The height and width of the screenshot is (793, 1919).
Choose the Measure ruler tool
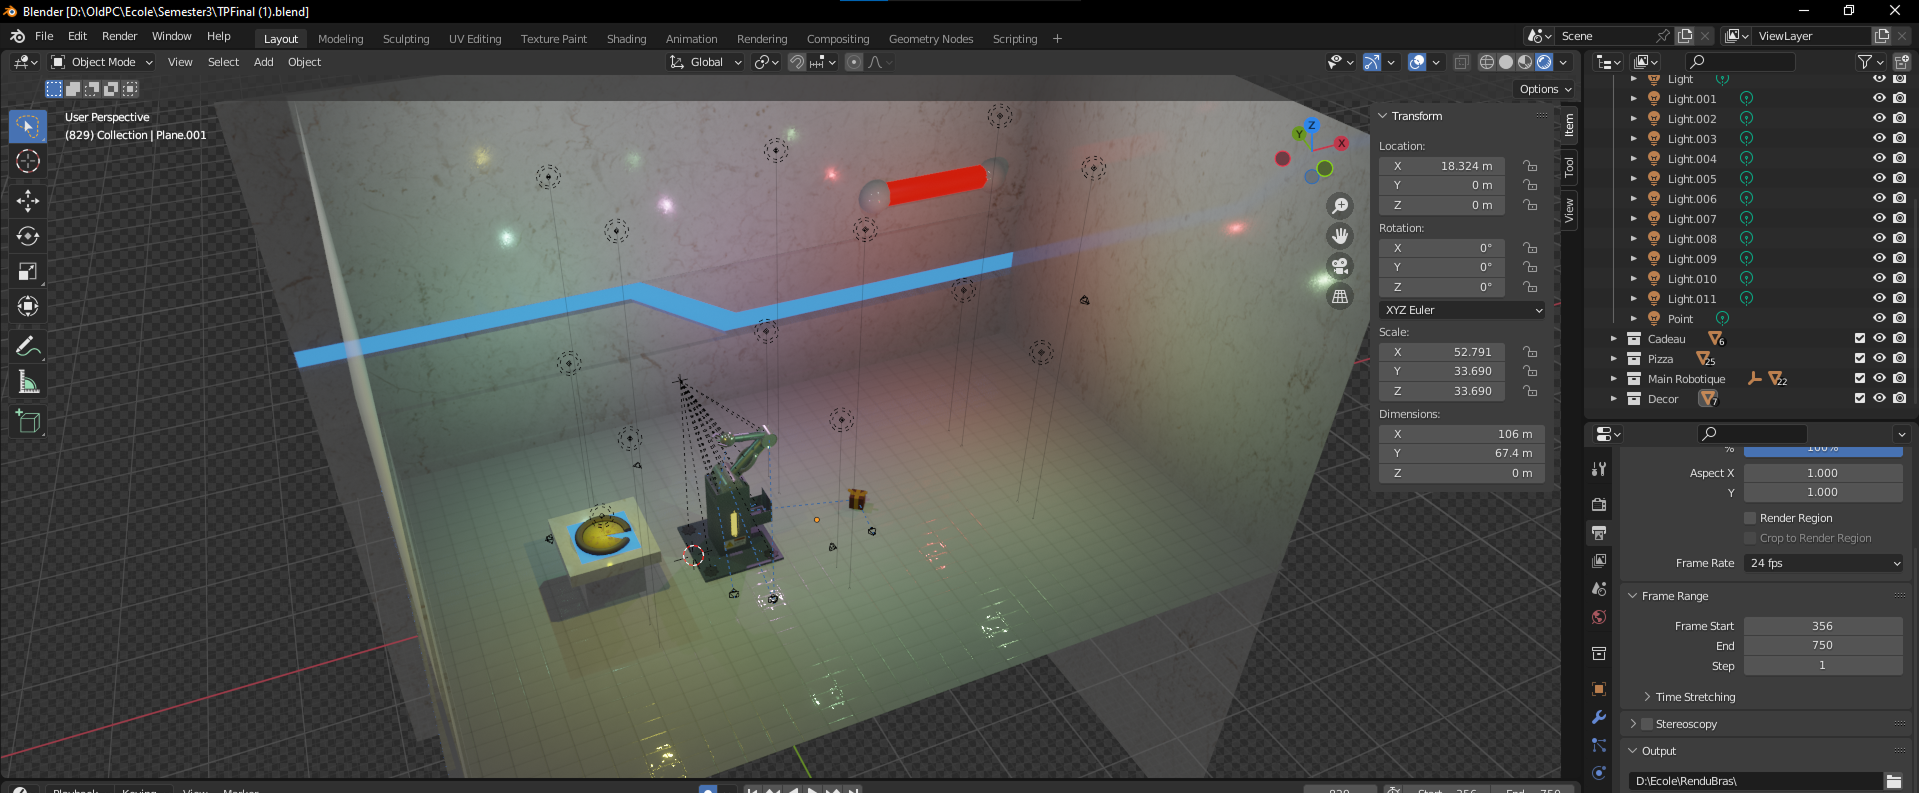[x=28, y=382]
